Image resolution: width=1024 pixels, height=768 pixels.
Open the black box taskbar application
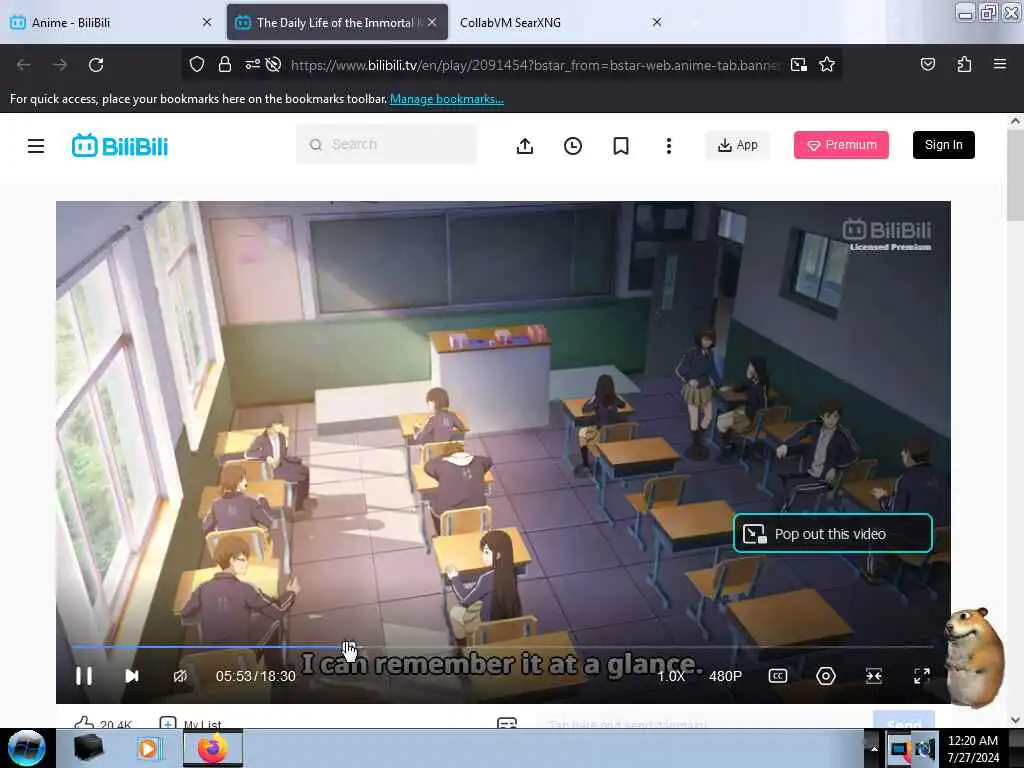89,748
